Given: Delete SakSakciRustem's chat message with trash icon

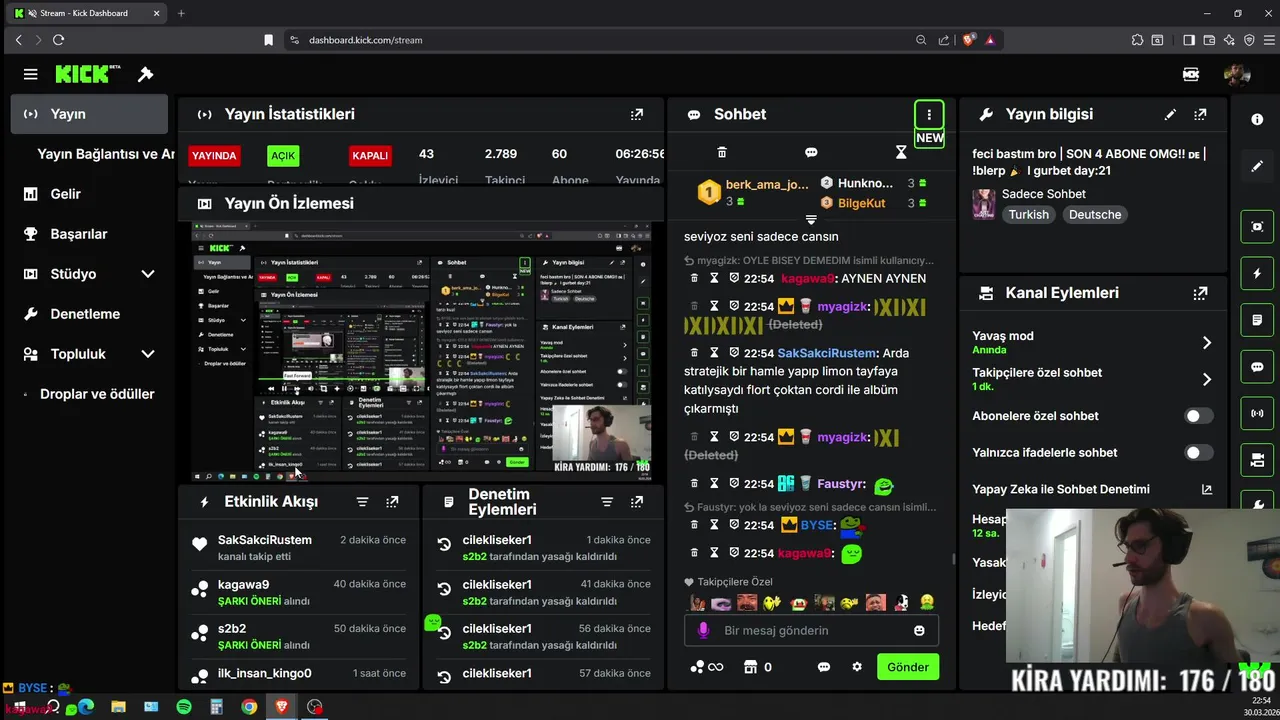Looking at the screenshot, I should coord(695,353).
